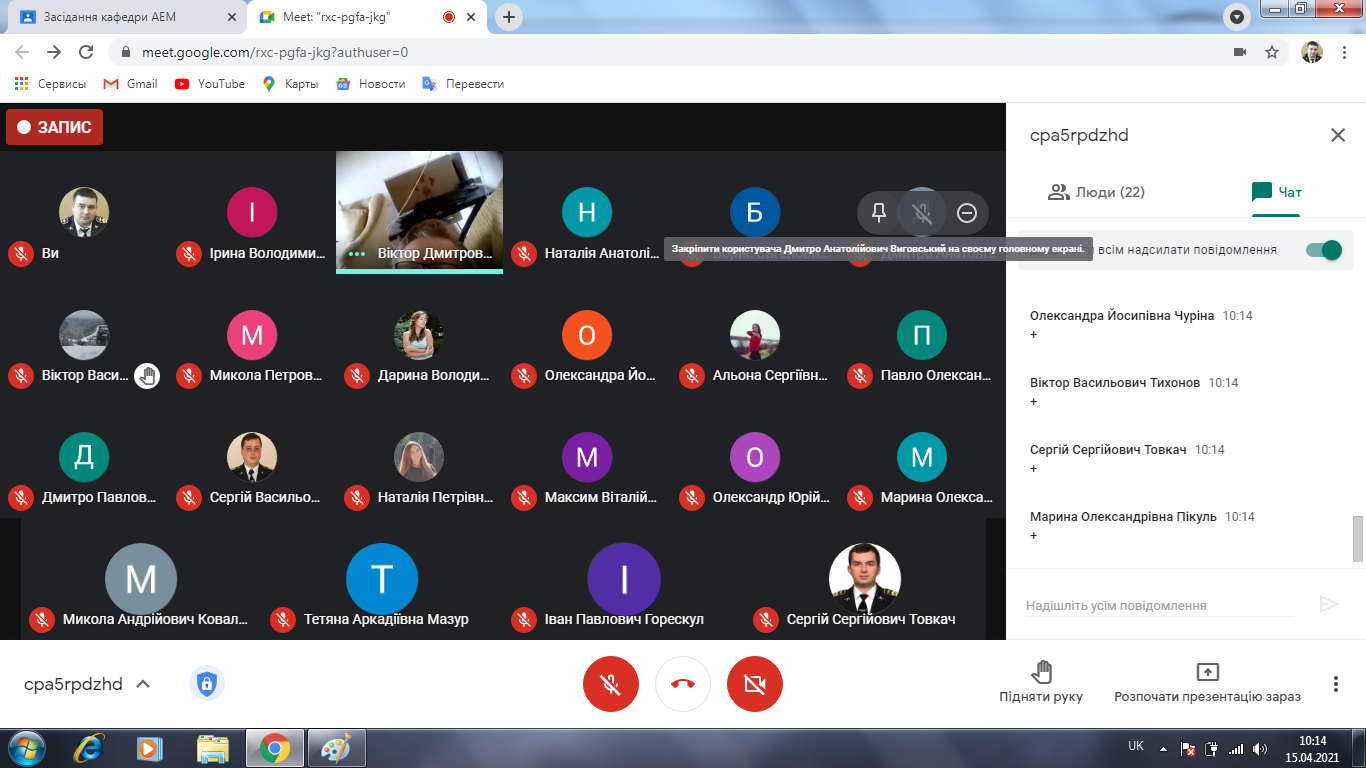
Task: Bookmark this page with the star icon
Action: pyautogui.click(x=1272, y=52)
